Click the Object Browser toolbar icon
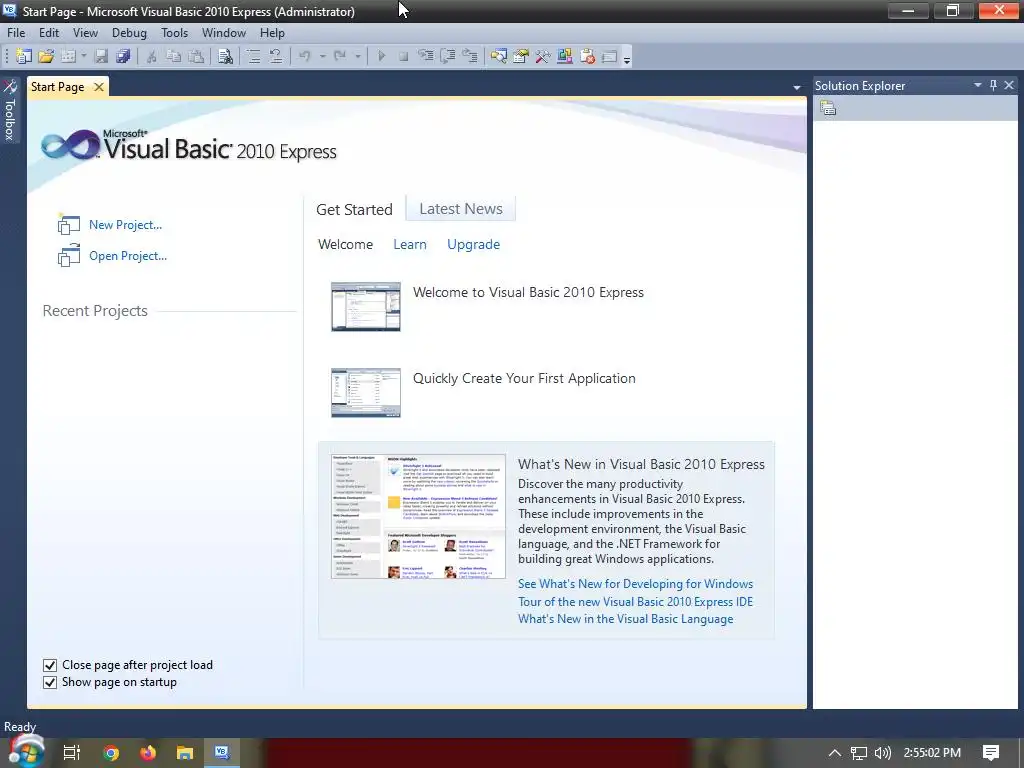Screen dimensions: 1024x768 (x=565, y=56)
